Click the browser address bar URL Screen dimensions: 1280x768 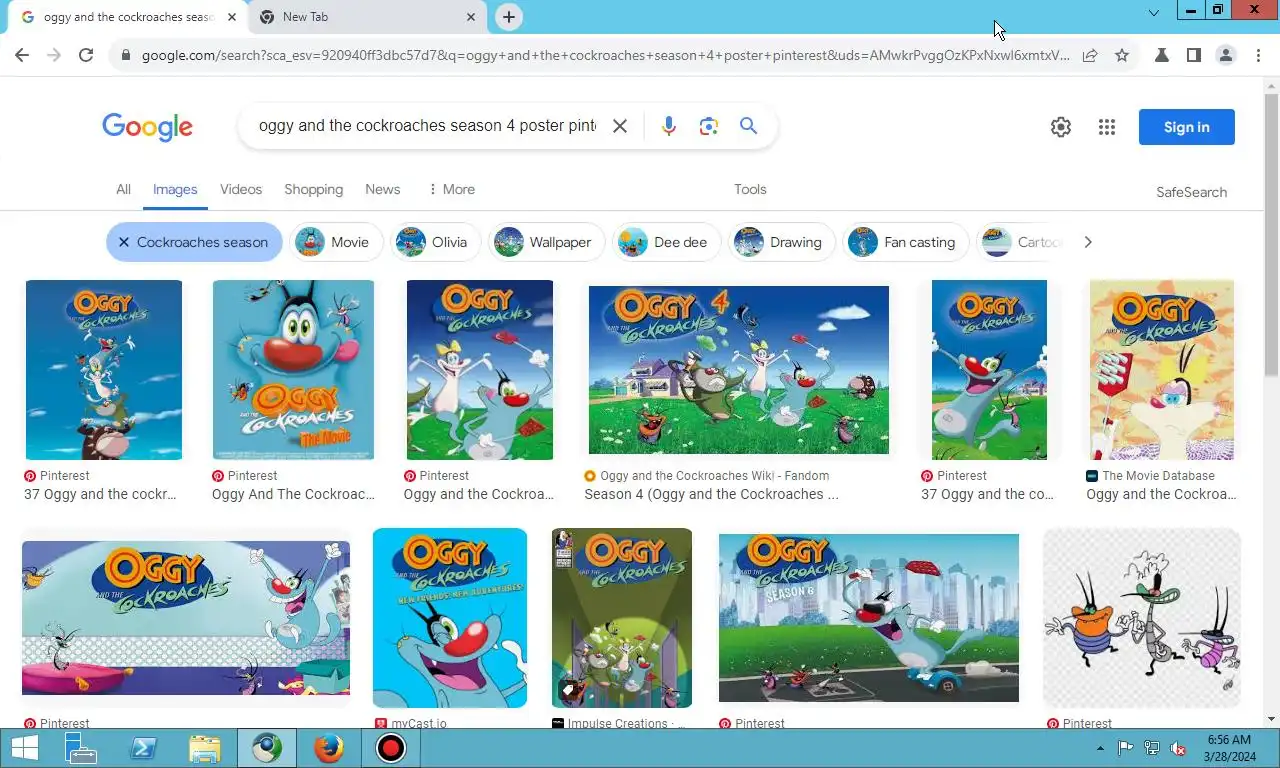pos(605,56)
